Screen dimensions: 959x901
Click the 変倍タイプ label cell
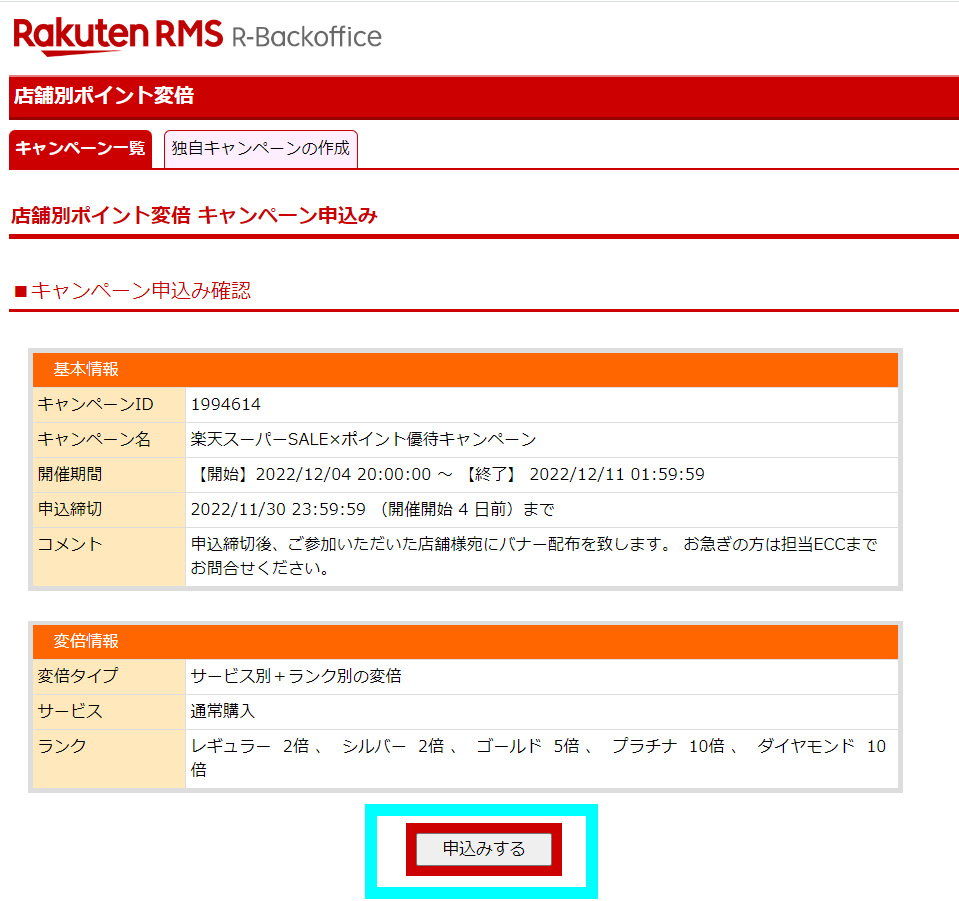click(109, 676)
